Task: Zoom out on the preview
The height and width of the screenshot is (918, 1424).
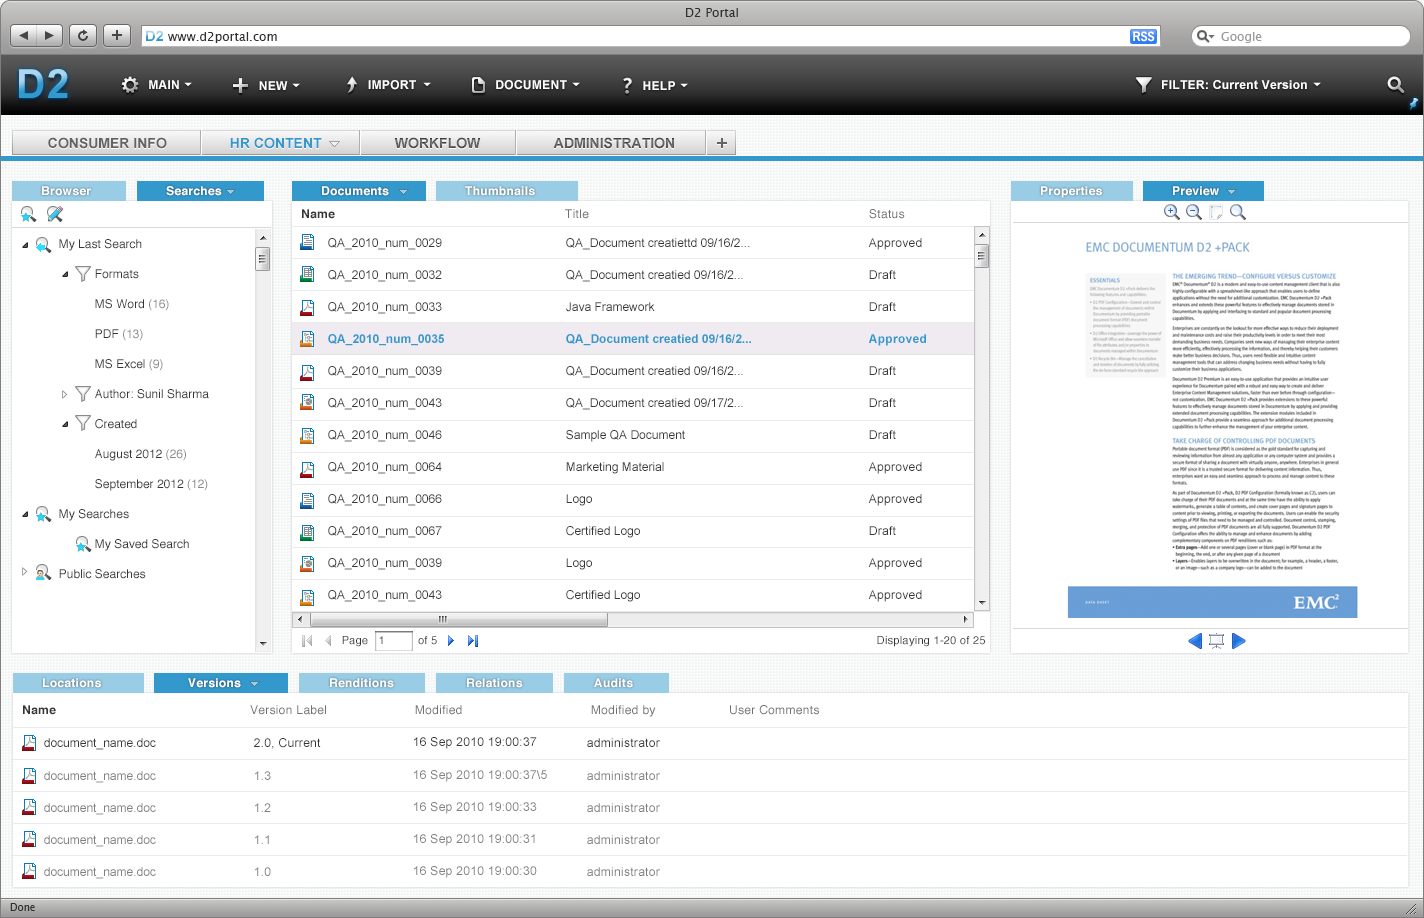Action: point(1194,212)
